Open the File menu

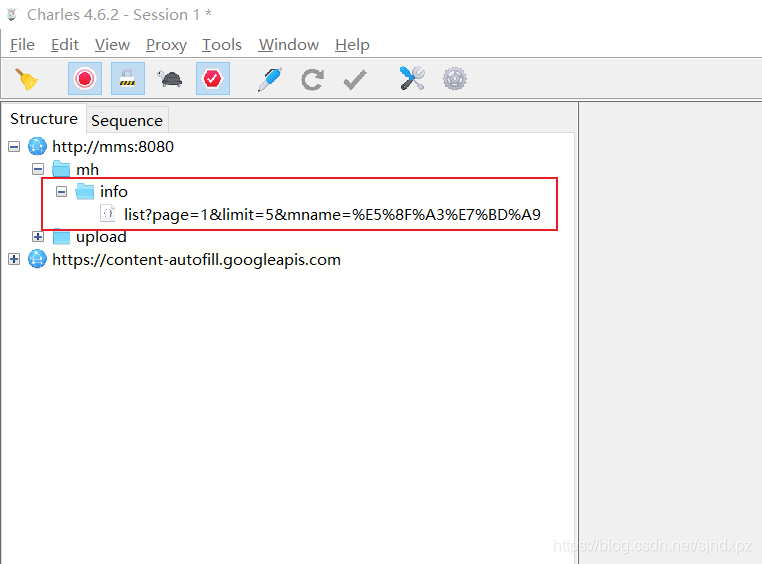tap(22, 45)
